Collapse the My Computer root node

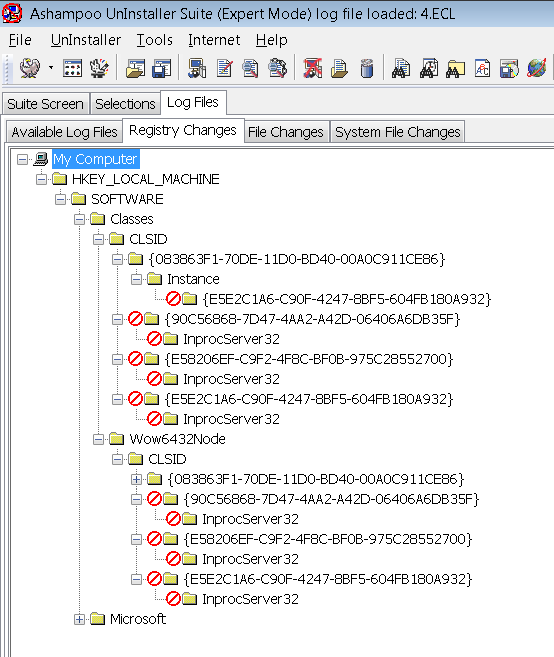[22, 159]
